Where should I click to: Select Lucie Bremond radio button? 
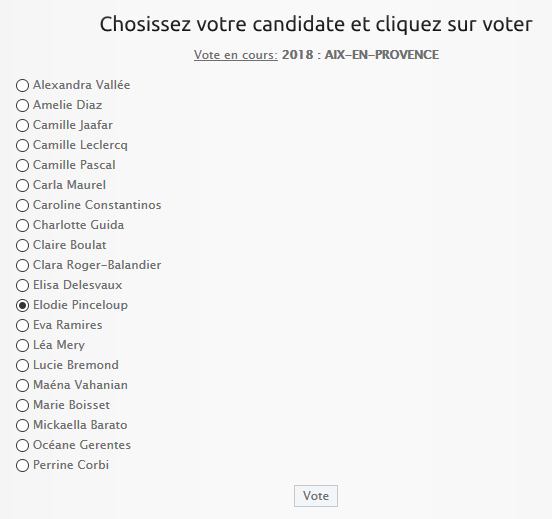[x=22, y=365]
